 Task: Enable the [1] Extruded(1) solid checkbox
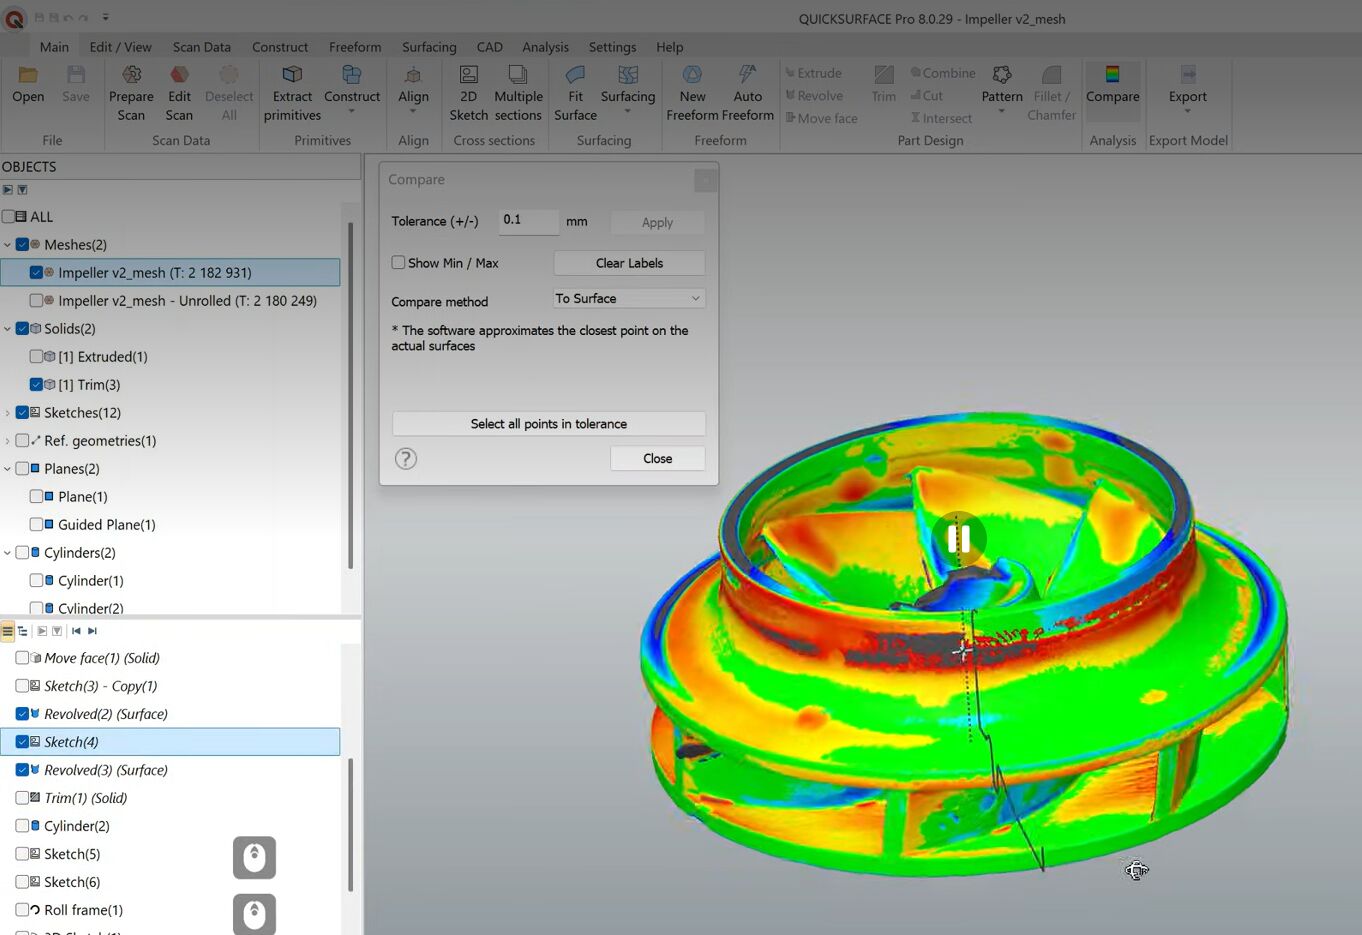[36, 357]
